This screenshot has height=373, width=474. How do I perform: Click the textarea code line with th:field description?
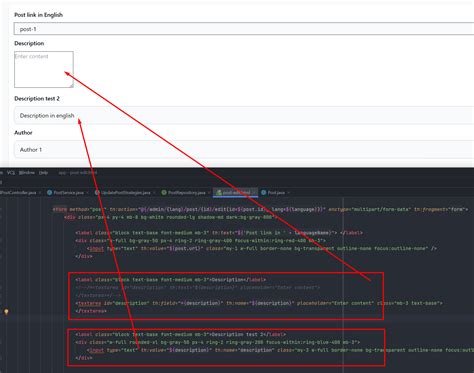coord(259,303)
